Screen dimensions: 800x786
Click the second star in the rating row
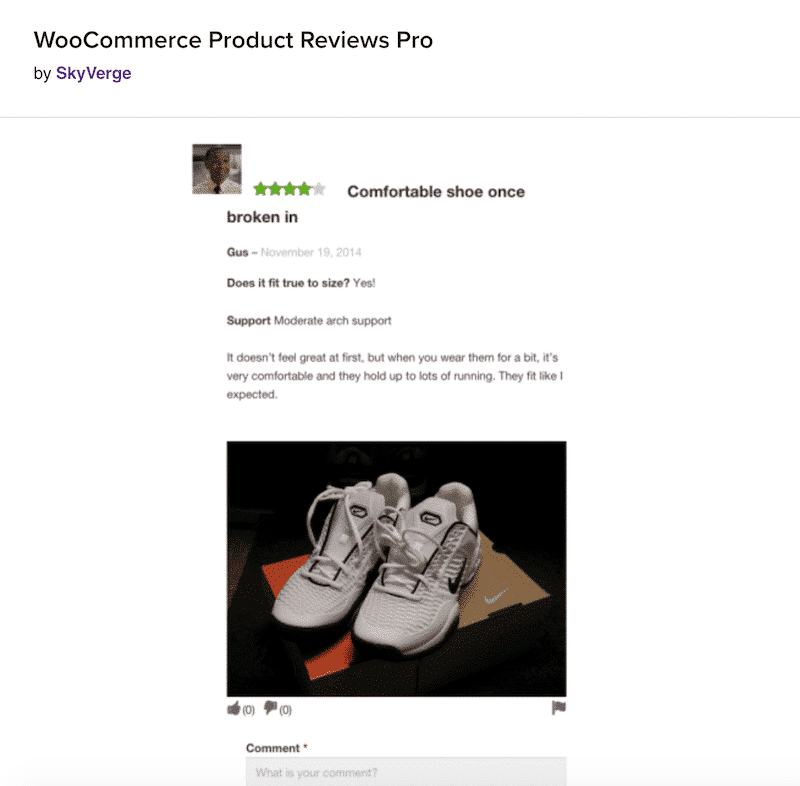(x=274, y=187)
